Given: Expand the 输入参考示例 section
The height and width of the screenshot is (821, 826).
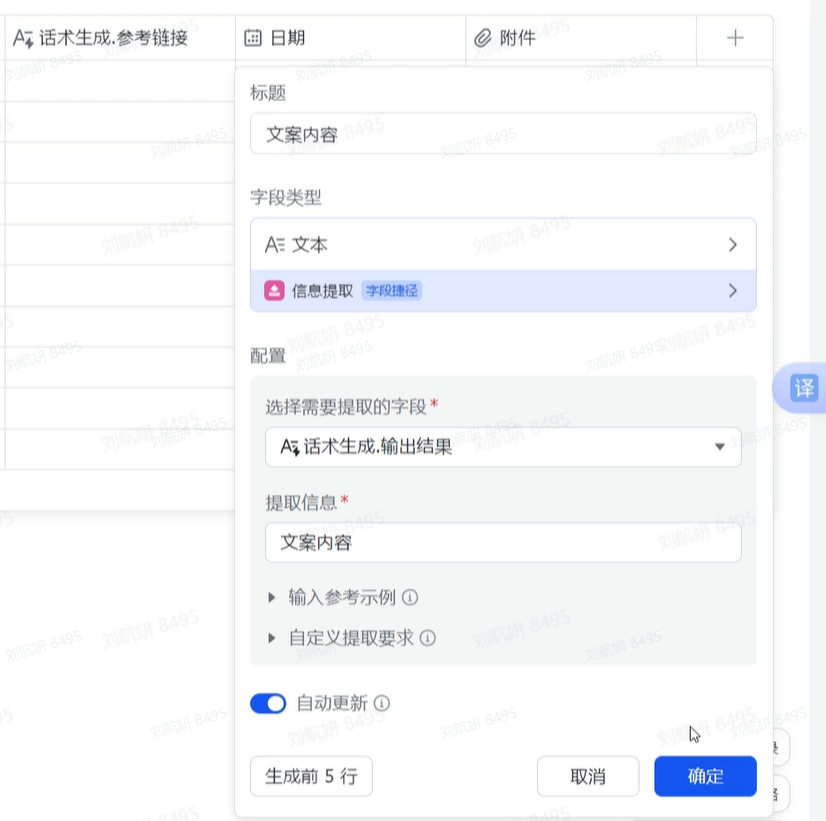Looking at the screenshot, I should click(x=271, y=597).
